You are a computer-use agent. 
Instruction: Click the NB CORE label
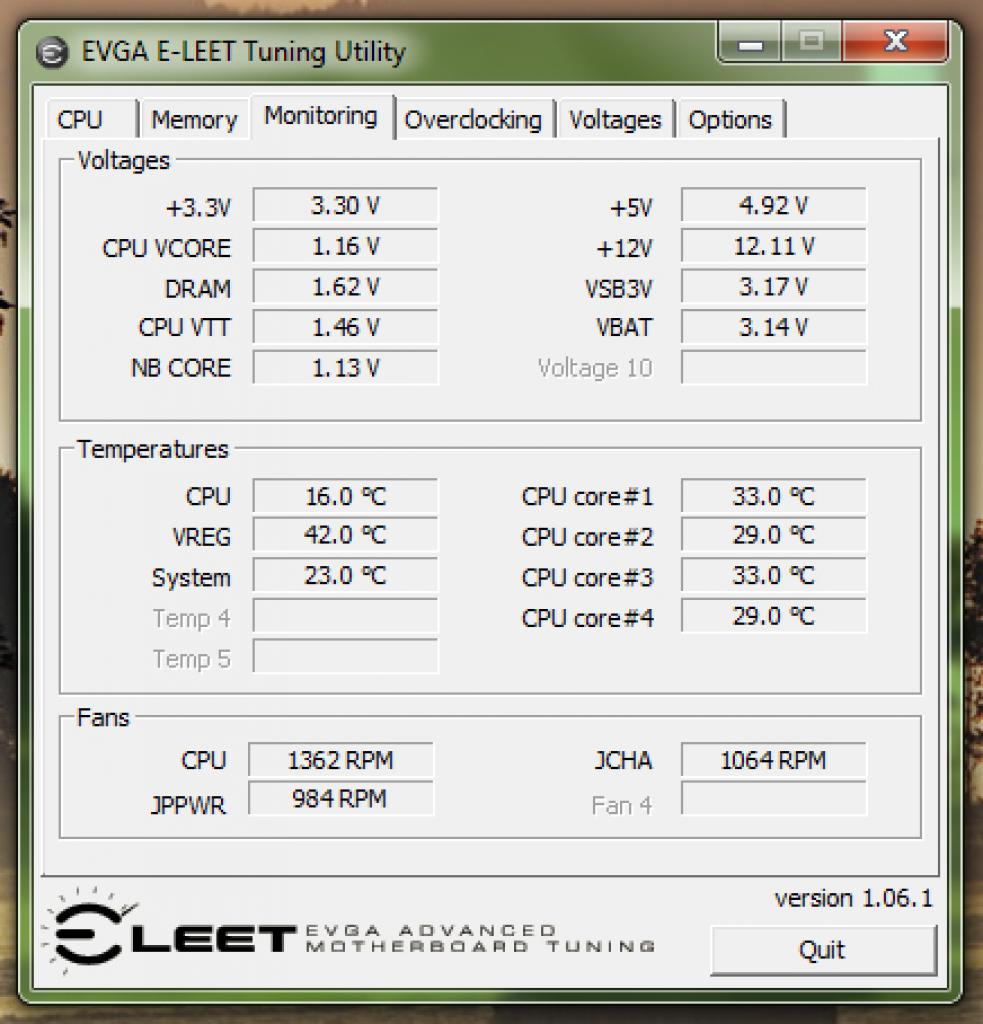point(181,368)
